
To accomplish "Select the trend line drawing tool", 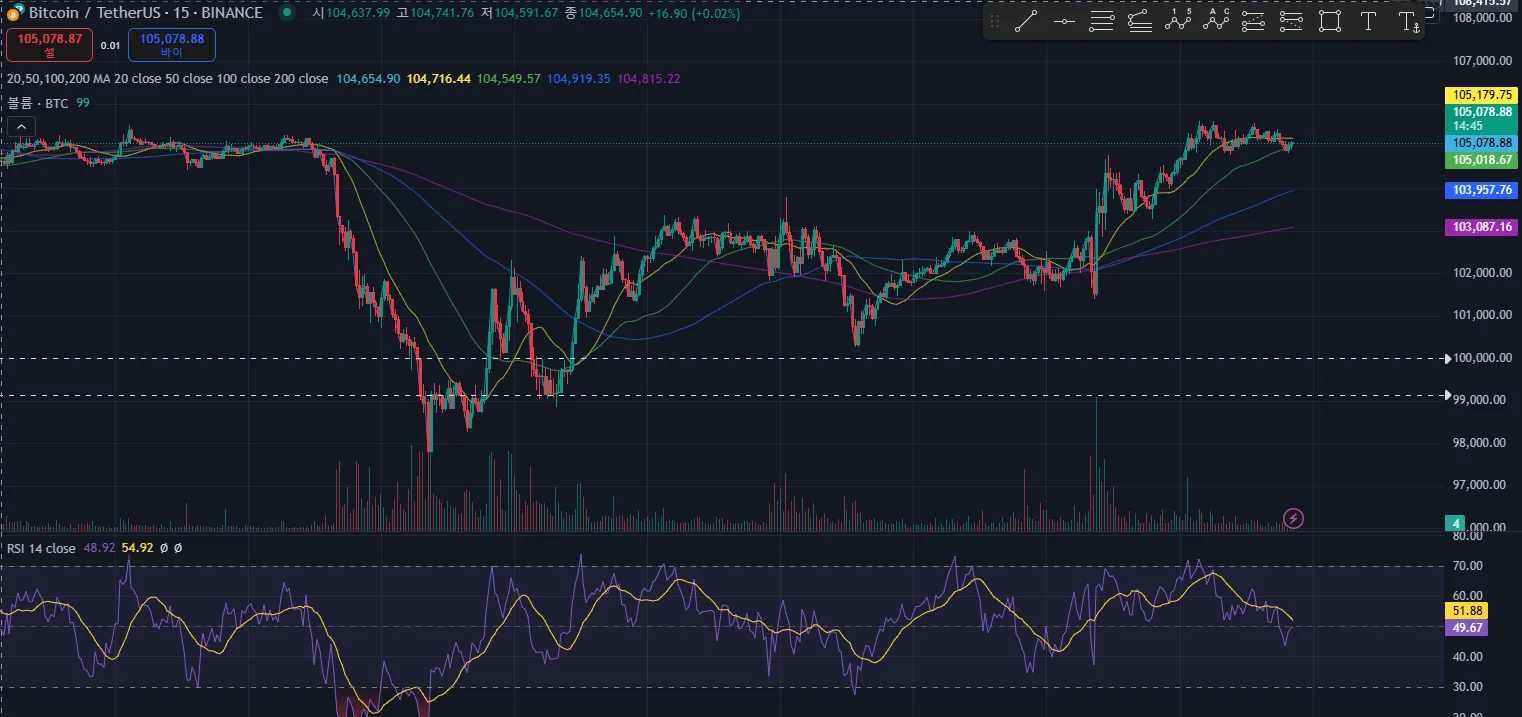I will 1025,22.
